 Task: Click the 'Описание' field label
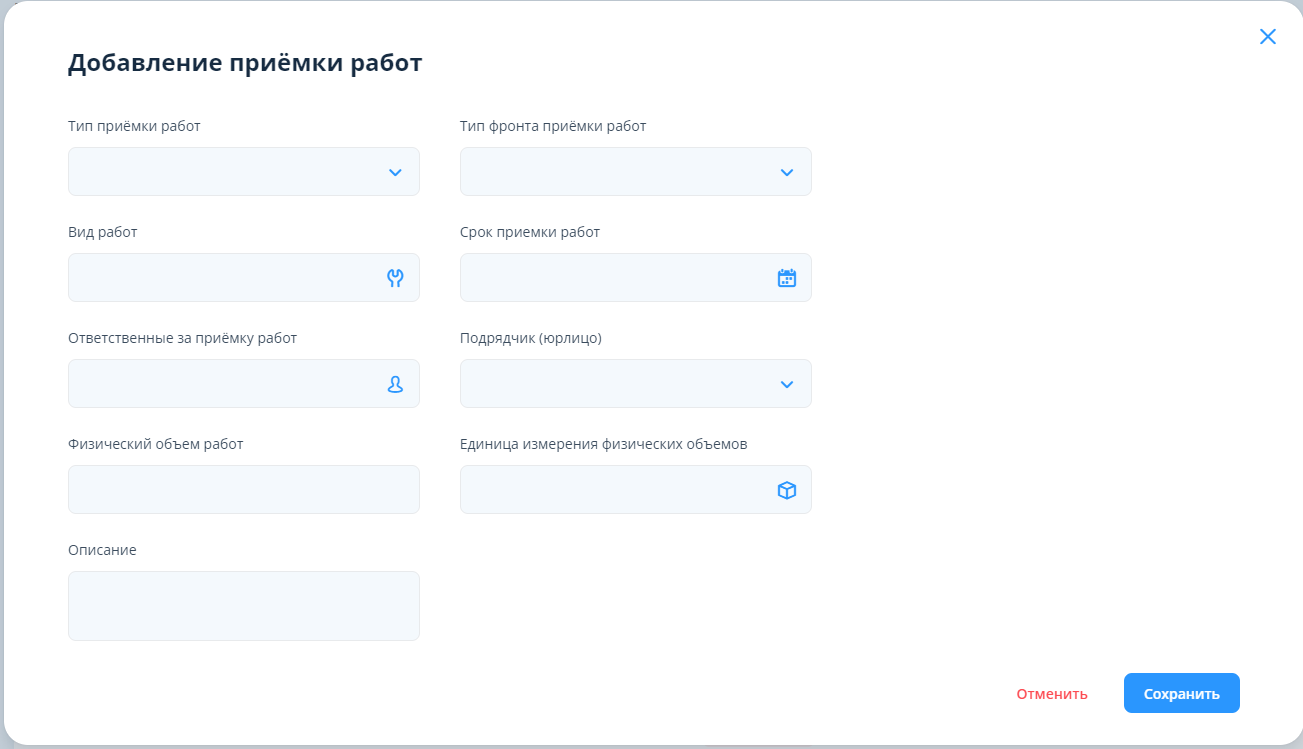[102, 550]
